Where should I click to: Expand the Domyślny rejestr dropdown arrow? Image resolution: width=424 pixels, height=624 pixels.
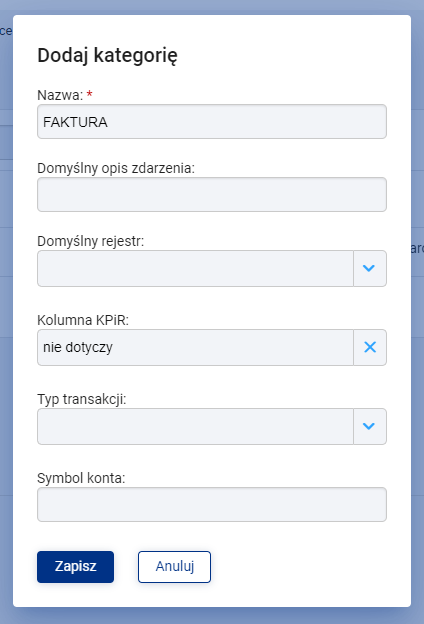click(370, 268)
